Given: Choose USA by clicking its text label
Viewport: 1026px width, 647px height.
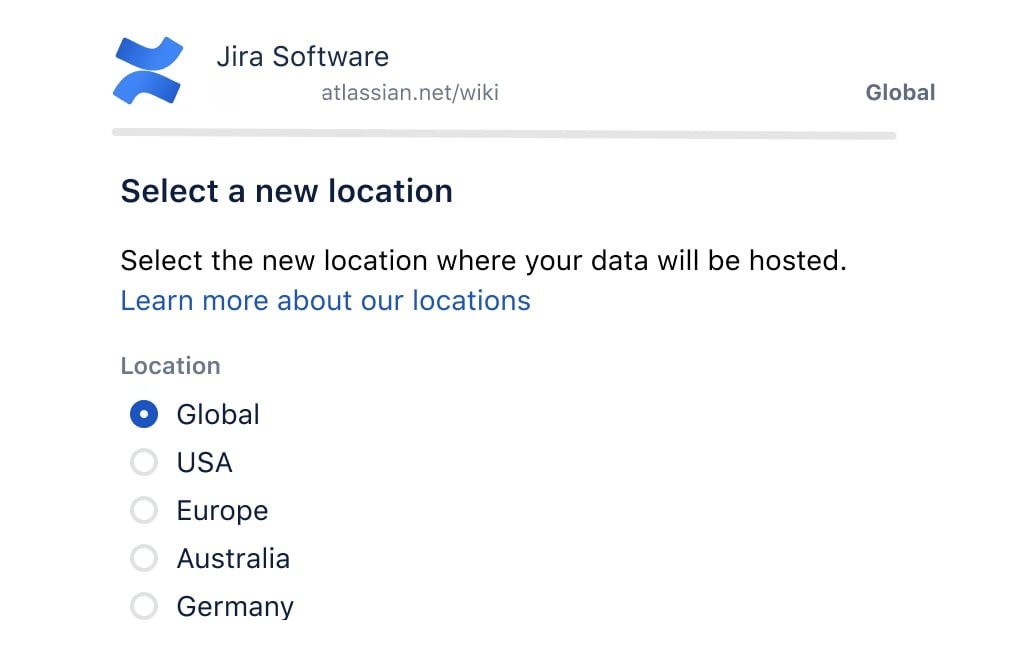Looking at the screenshot, I should tap(204, 462).
